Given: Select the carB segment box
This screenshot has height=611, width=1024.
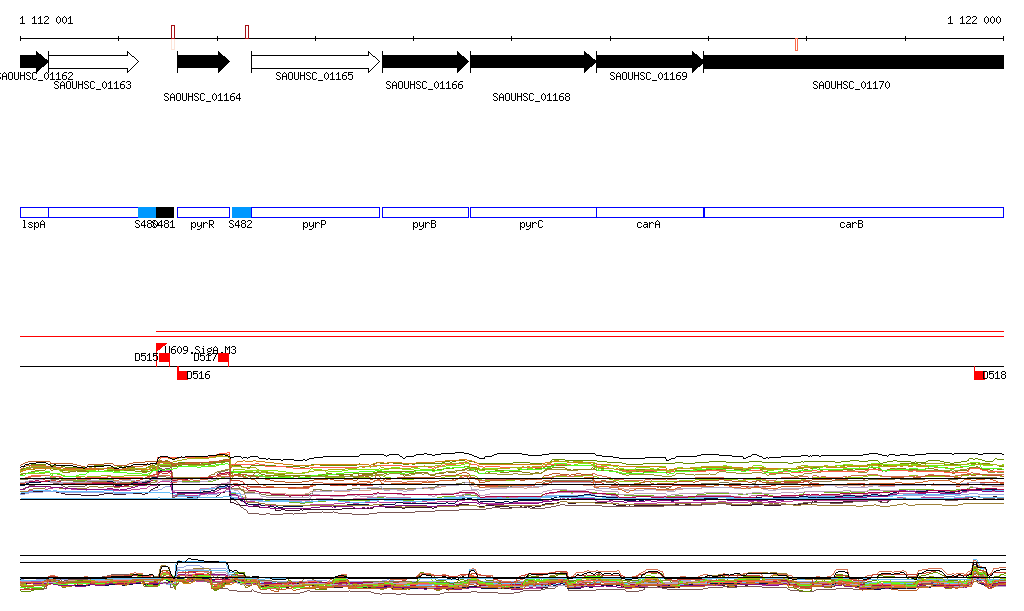Looking at the screenshot, I should 853,212.
